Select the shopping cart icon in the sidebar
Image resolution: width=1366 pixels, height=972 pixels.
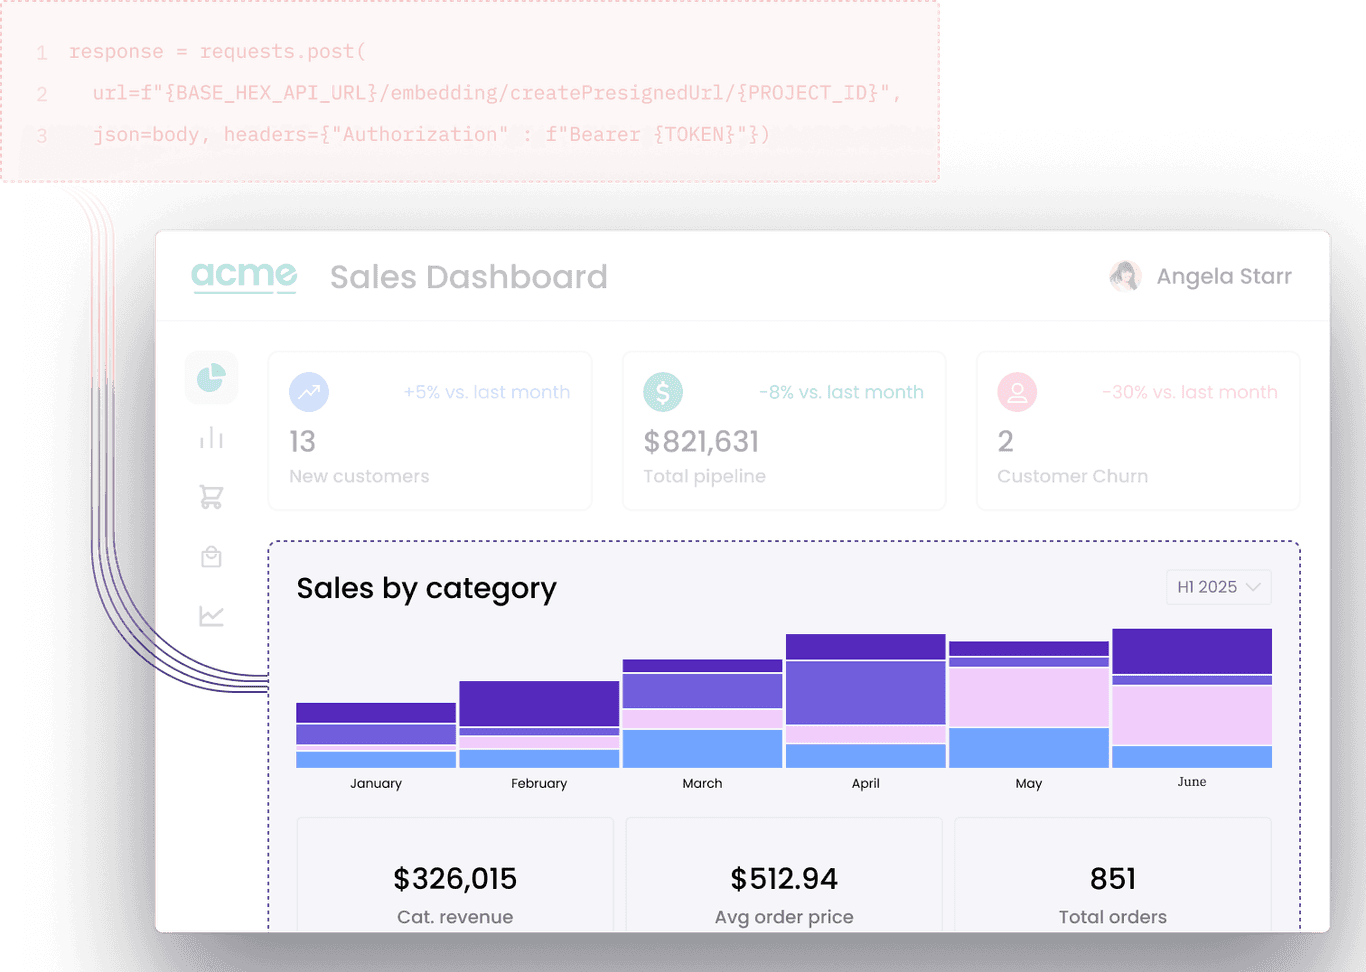tap(211, 497)
